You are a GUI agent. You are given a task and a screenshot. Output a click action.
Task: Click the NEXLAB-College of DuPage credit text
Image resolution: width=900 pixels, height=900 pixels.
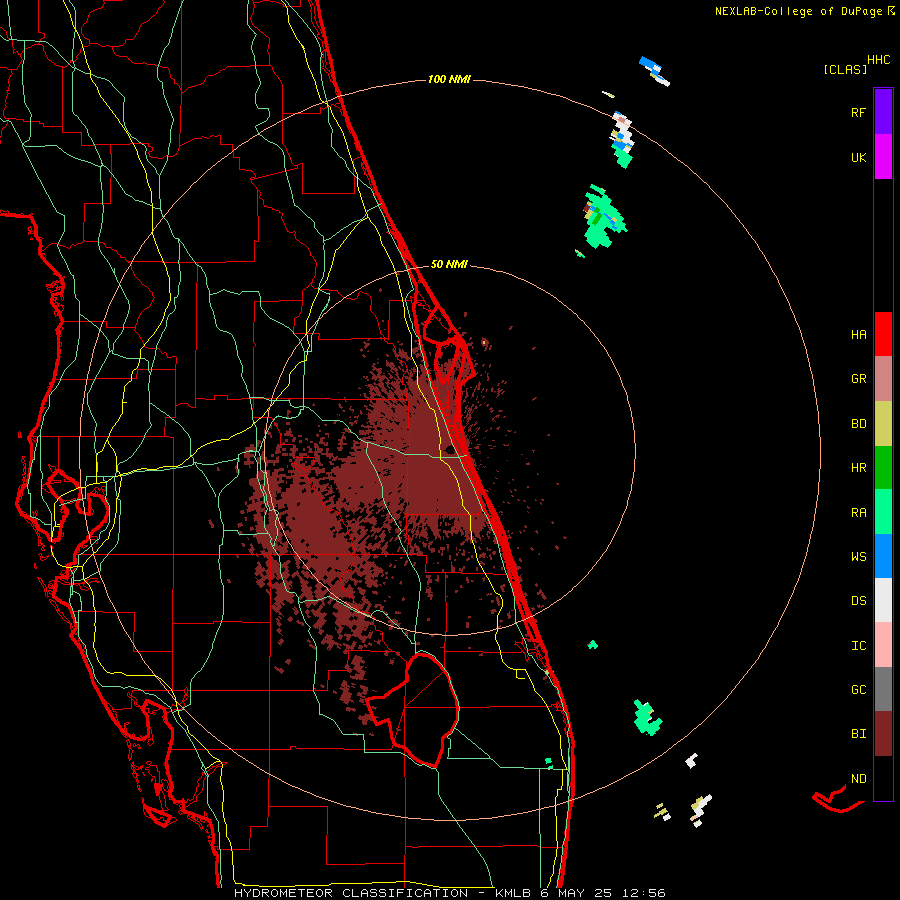(x=798, y=11)
